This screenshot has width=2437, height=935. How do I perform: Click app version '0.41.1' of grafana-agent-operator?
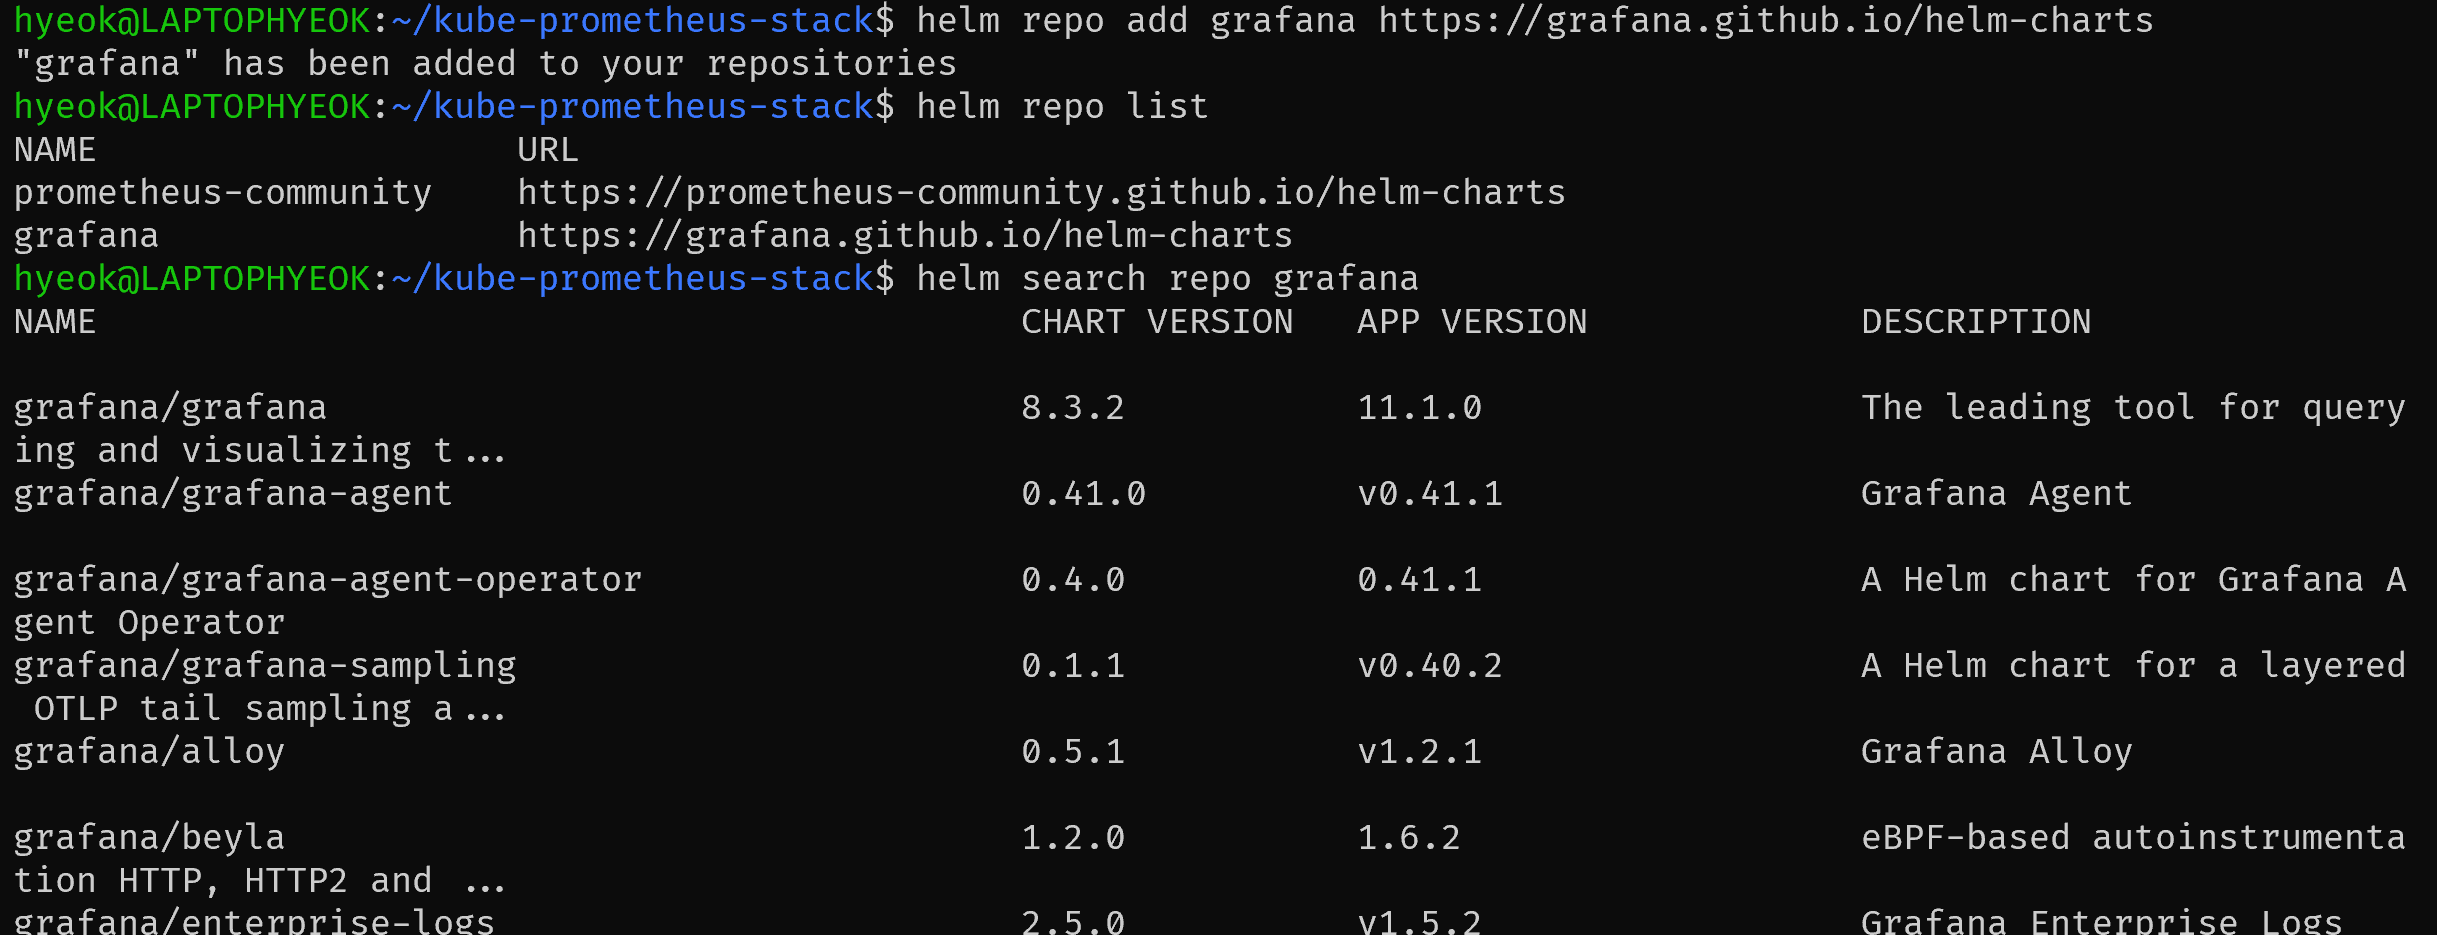(x=1419, y=580)
